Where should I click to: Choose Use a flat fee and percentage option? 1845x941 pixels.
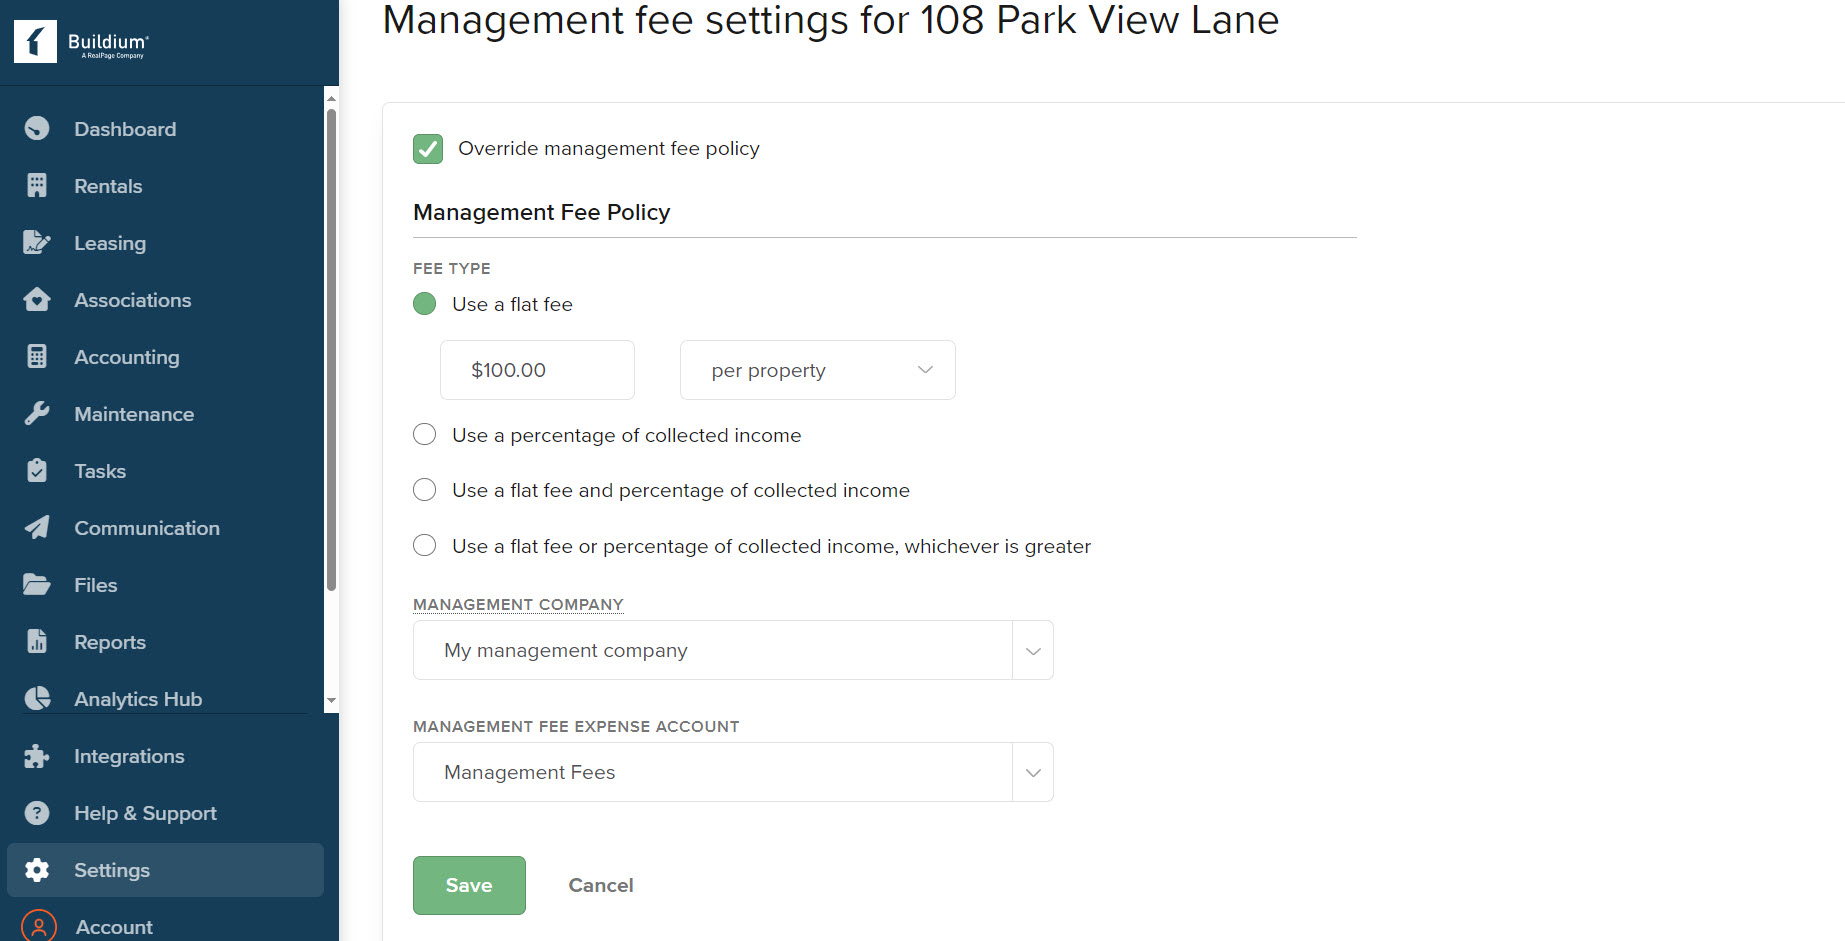(x=424, y=489)
